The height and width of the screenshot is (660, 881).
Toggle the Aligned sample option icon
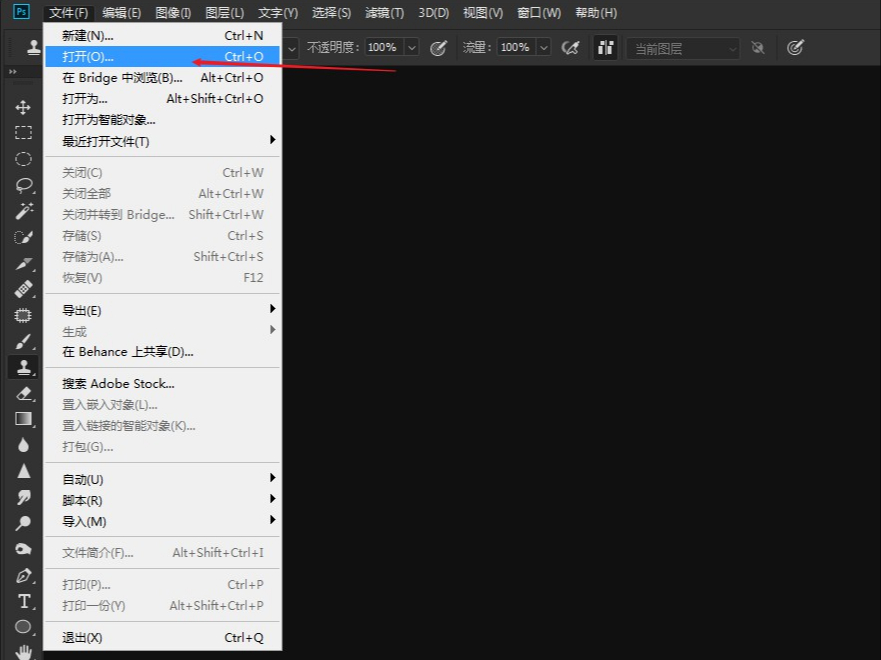click(605, 48)
